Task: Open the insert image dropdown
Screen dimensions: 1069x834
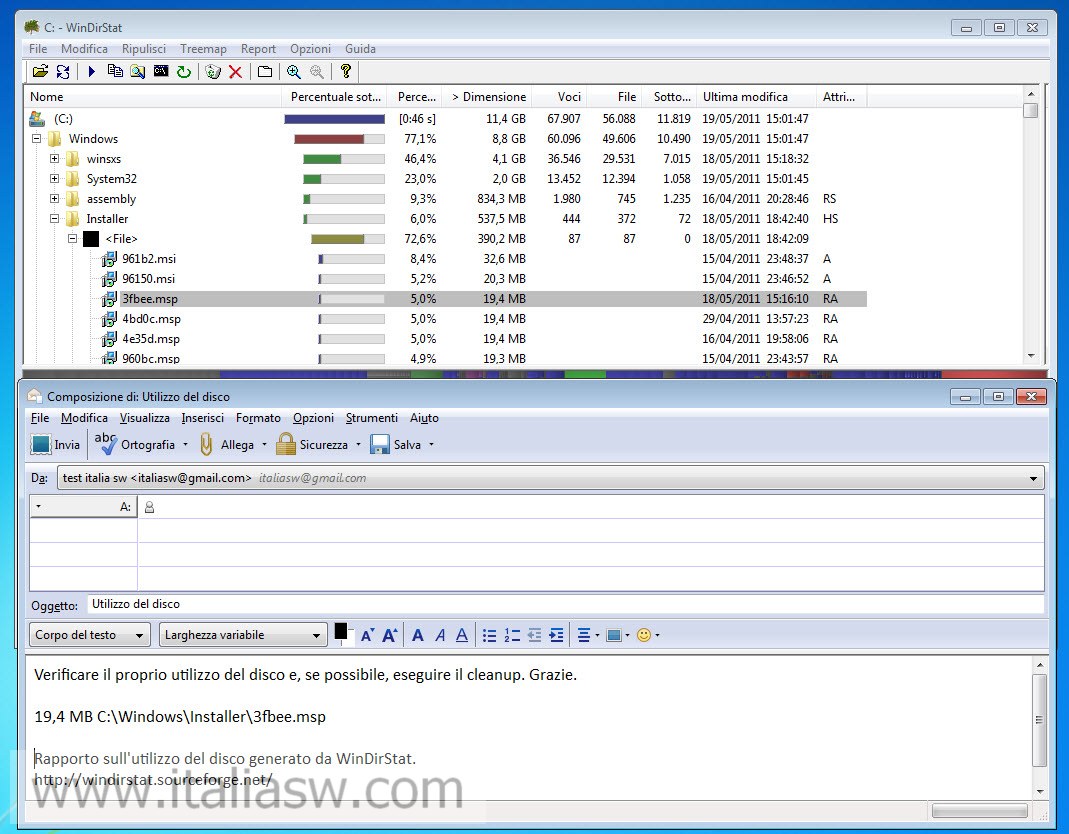Action: [618, 636]
